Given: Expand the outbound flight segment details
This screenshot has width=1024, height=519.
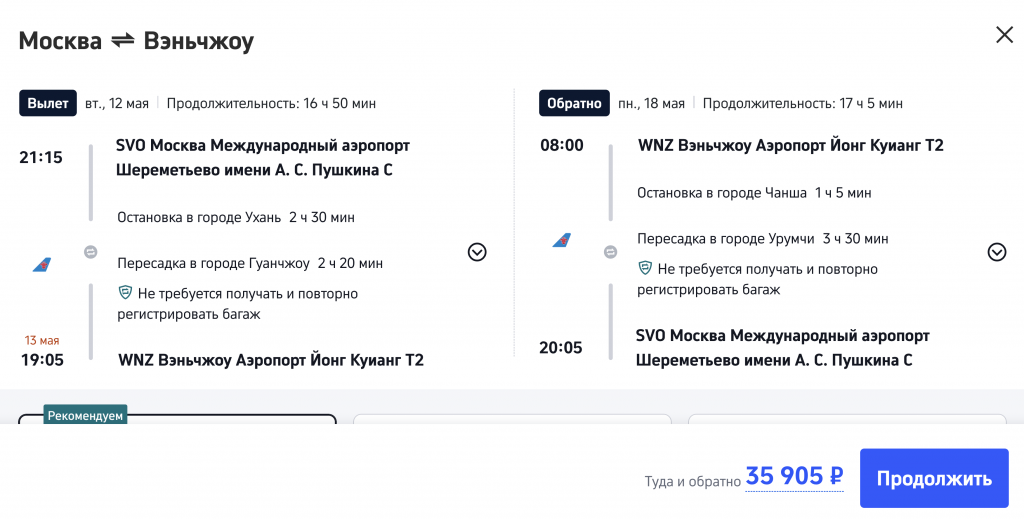Looking at the screenshot, I should (477, 252).
